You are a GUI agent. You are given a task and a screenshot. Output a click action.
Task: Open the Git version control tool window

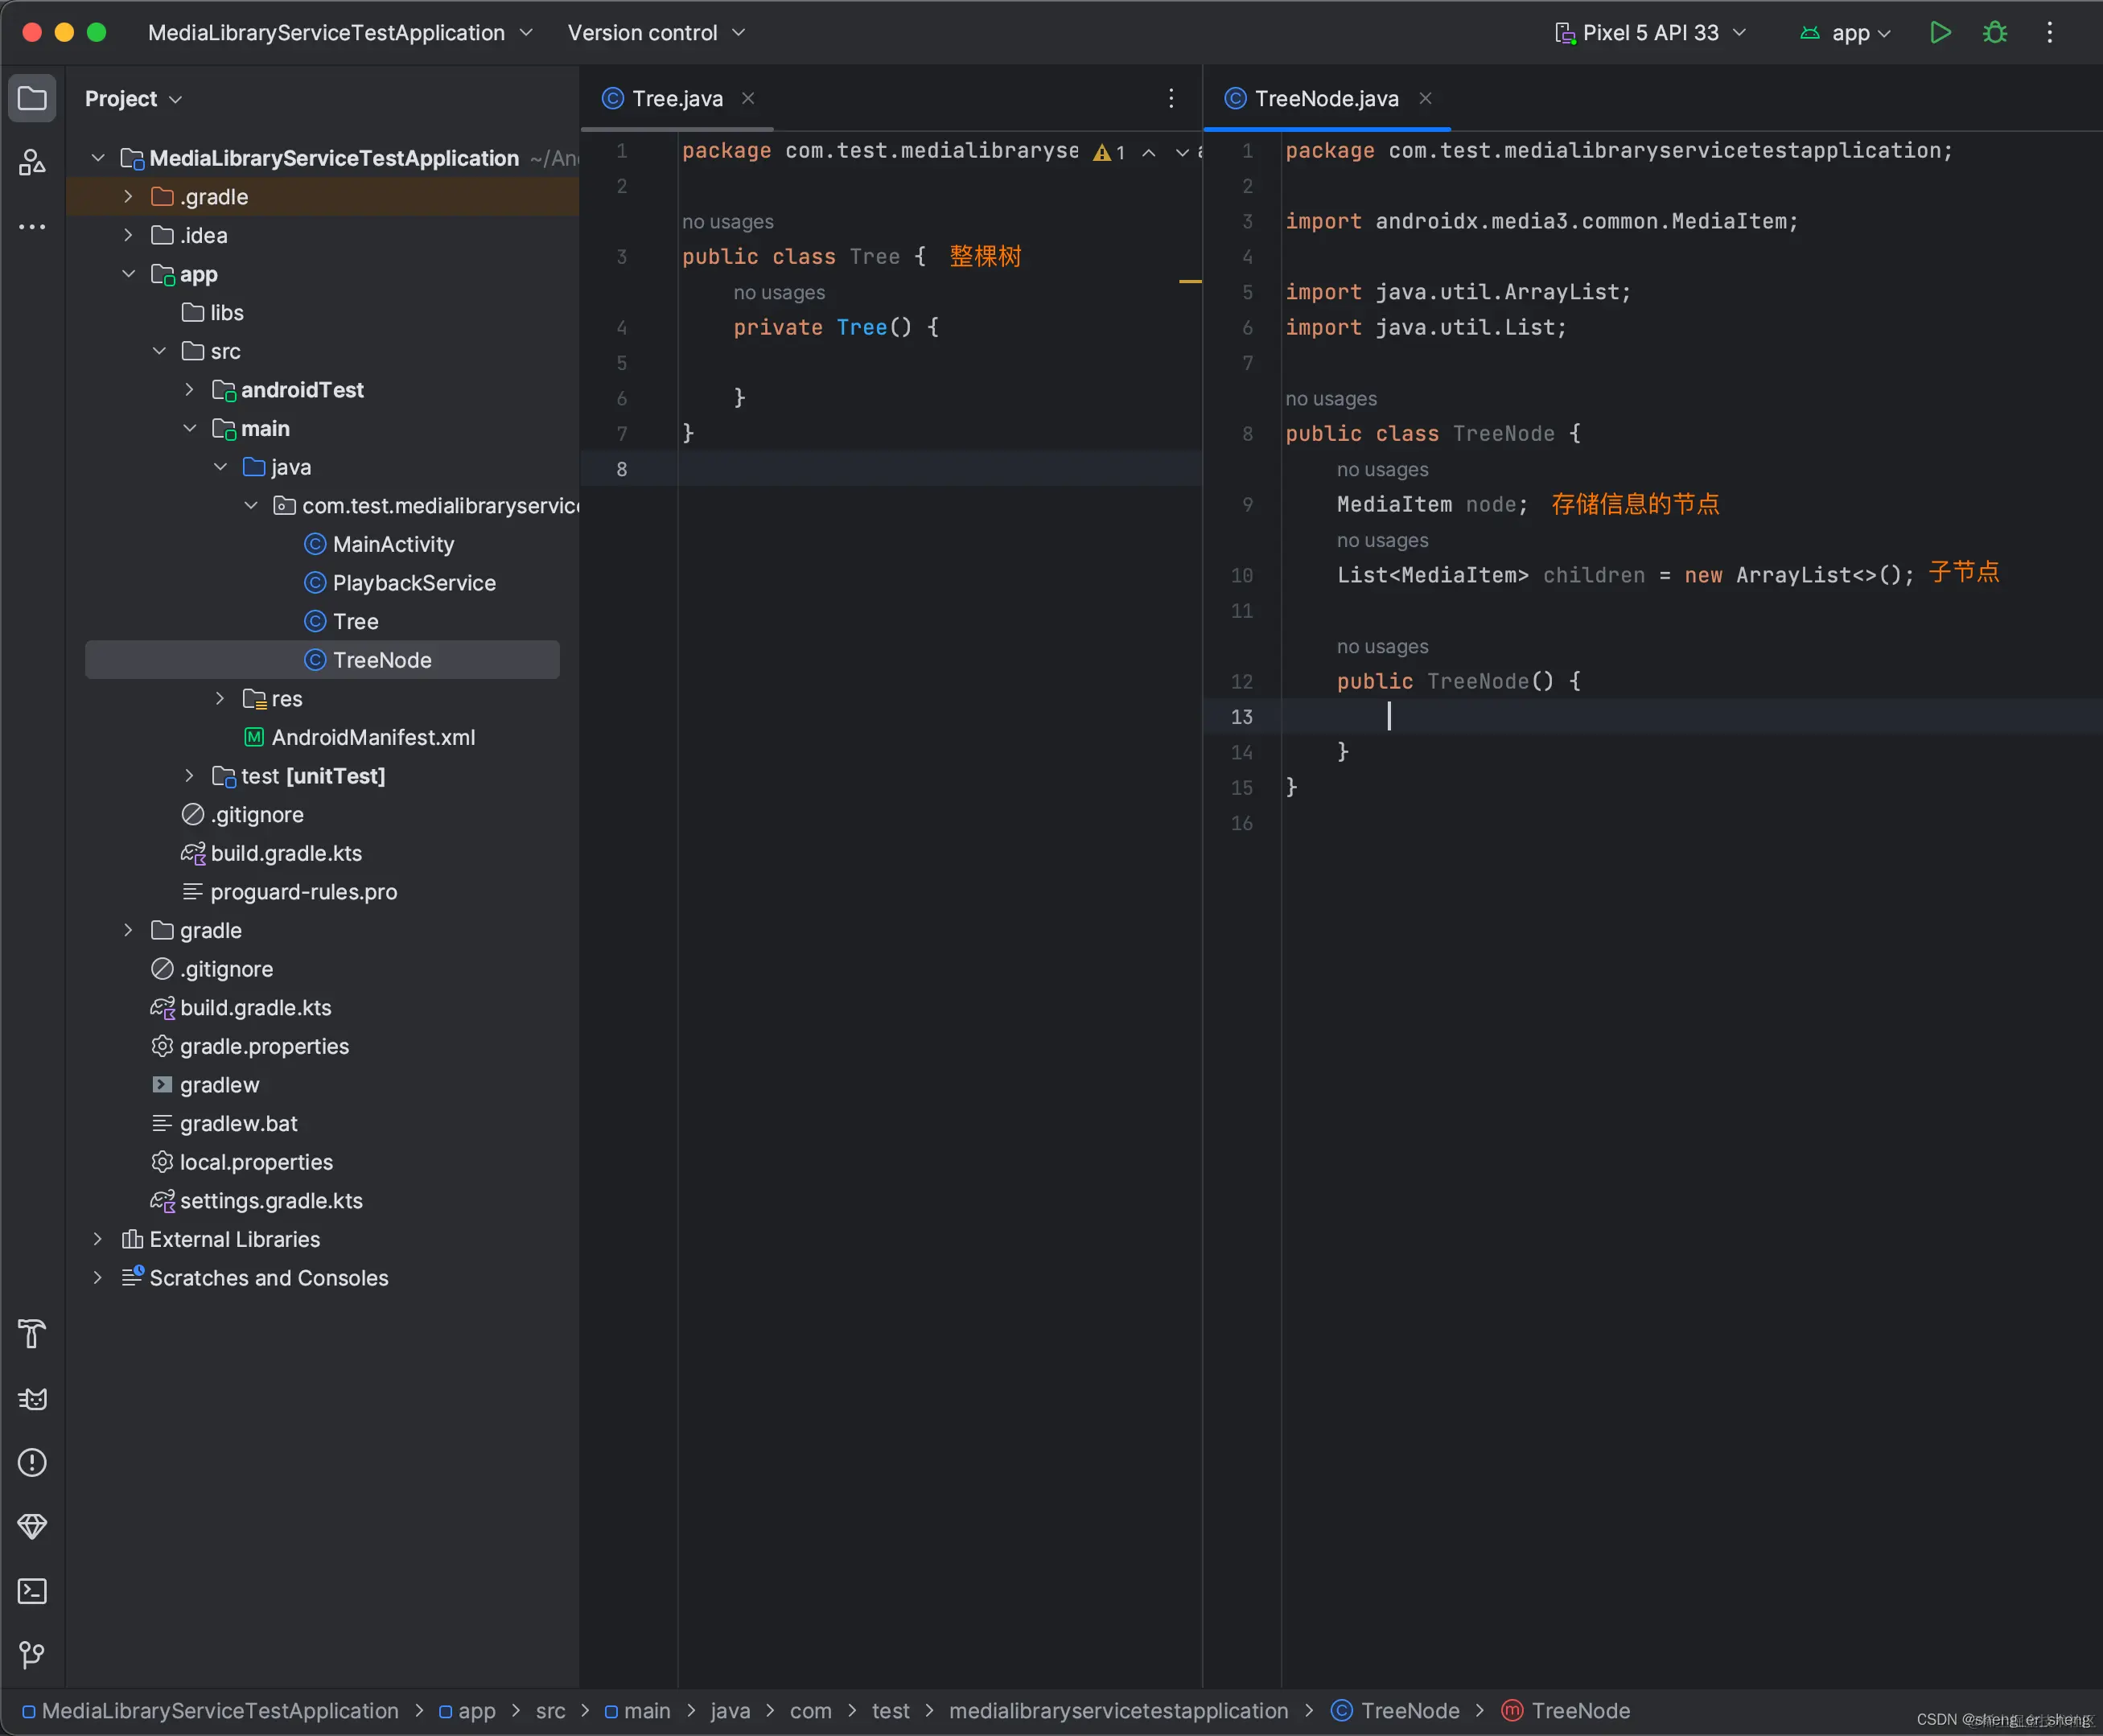click(x=32, y=1654)
